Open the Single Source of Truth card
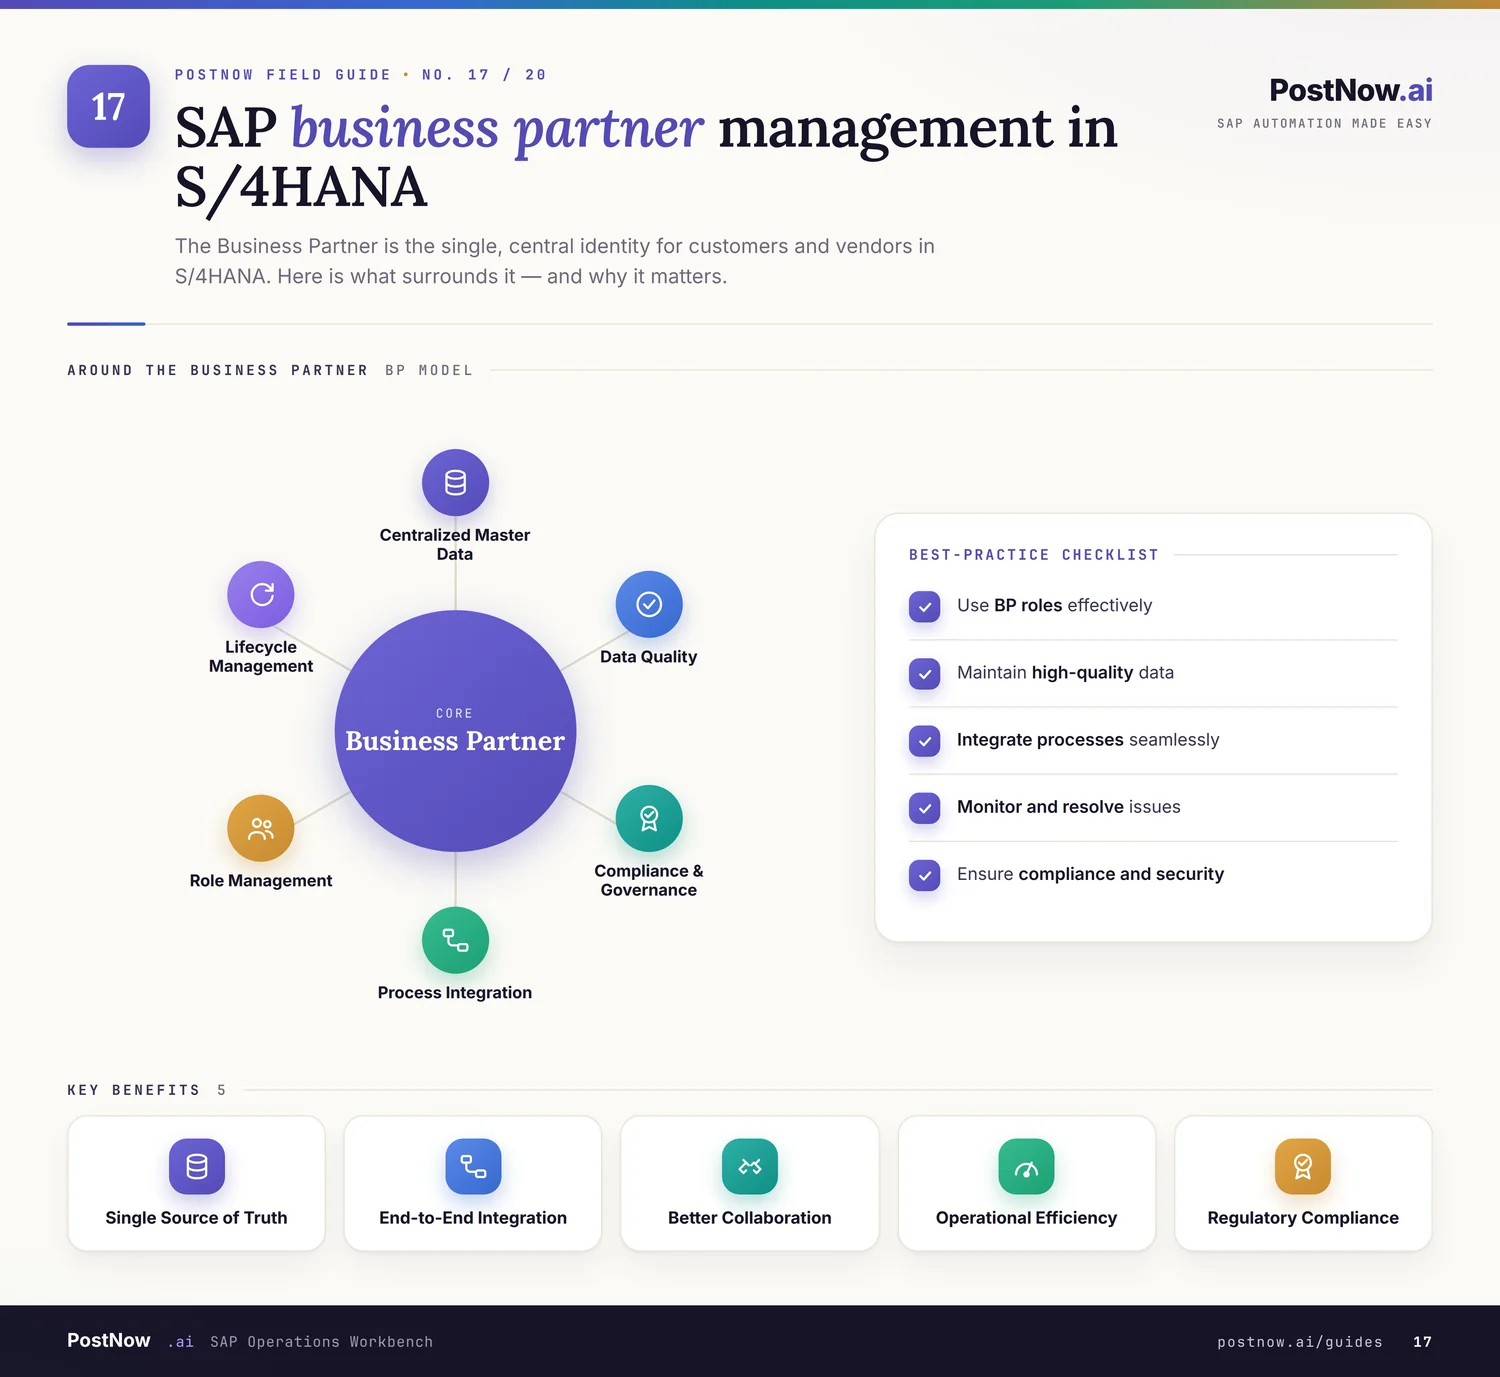1500x1377 pixels. pos(196,1183)
